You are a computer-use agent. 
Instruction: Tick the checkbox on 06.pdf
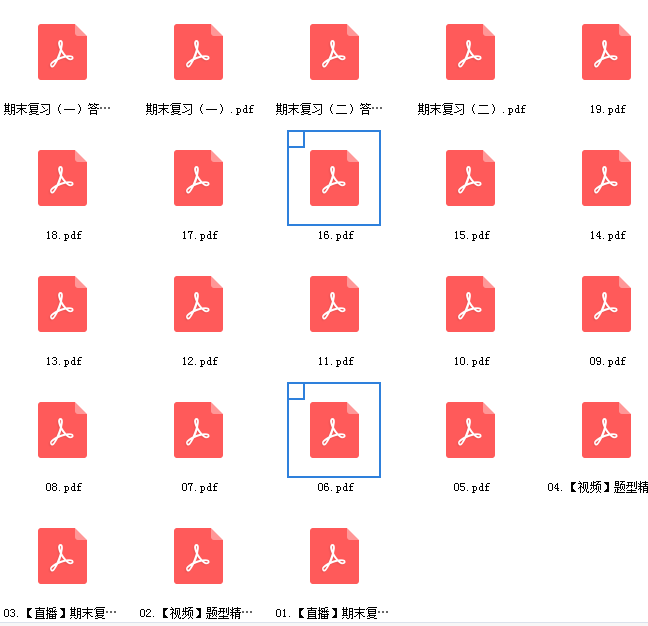coord(296,391)
